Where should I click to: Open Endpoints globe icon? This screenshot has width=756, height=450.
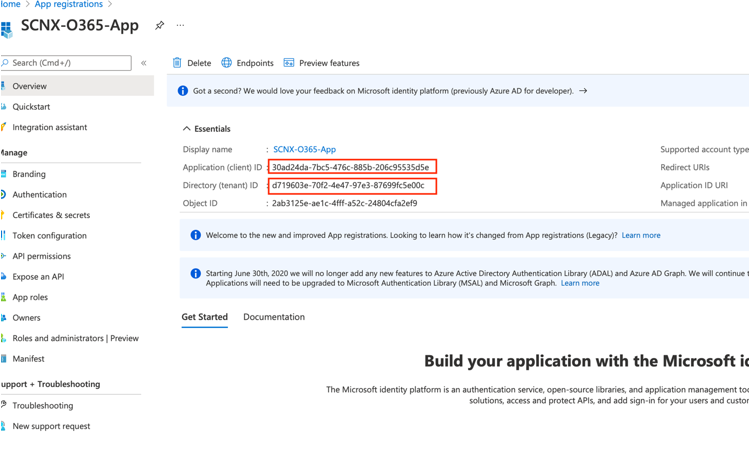227,63
